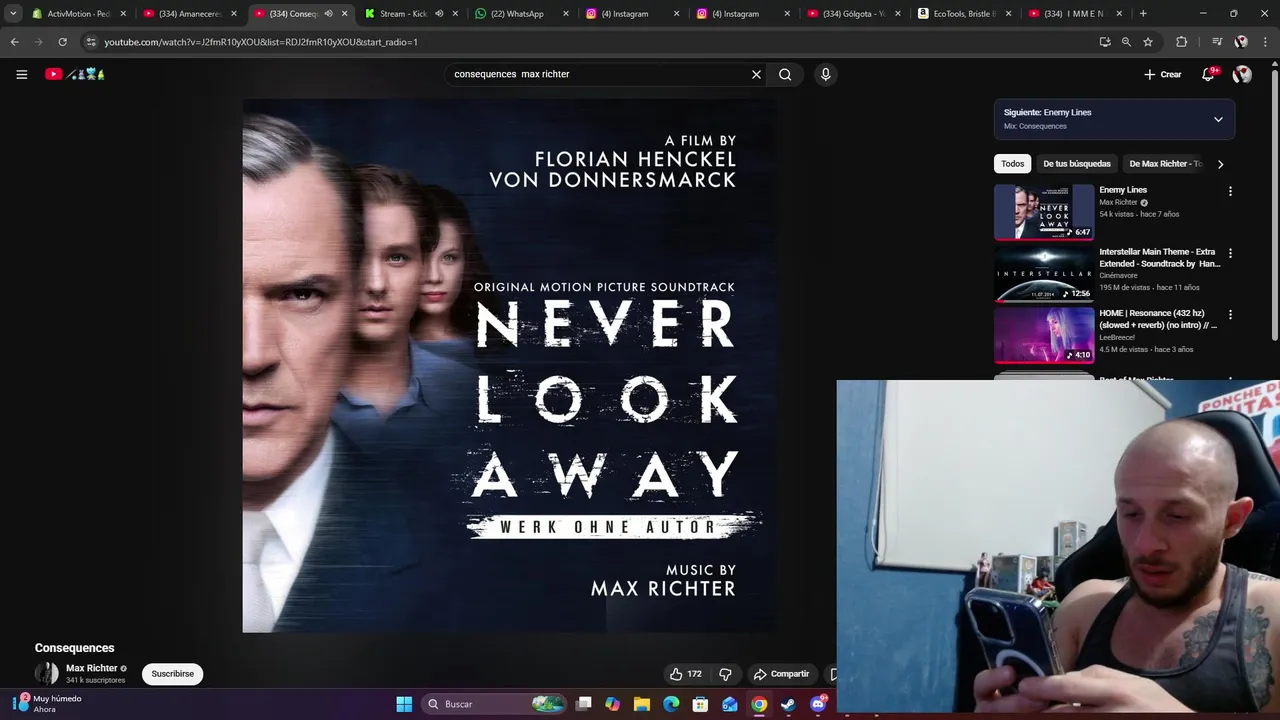Open Max Richter channel avatar
This screenshot has width=1280, height=720.
click(x=47, y=673)
